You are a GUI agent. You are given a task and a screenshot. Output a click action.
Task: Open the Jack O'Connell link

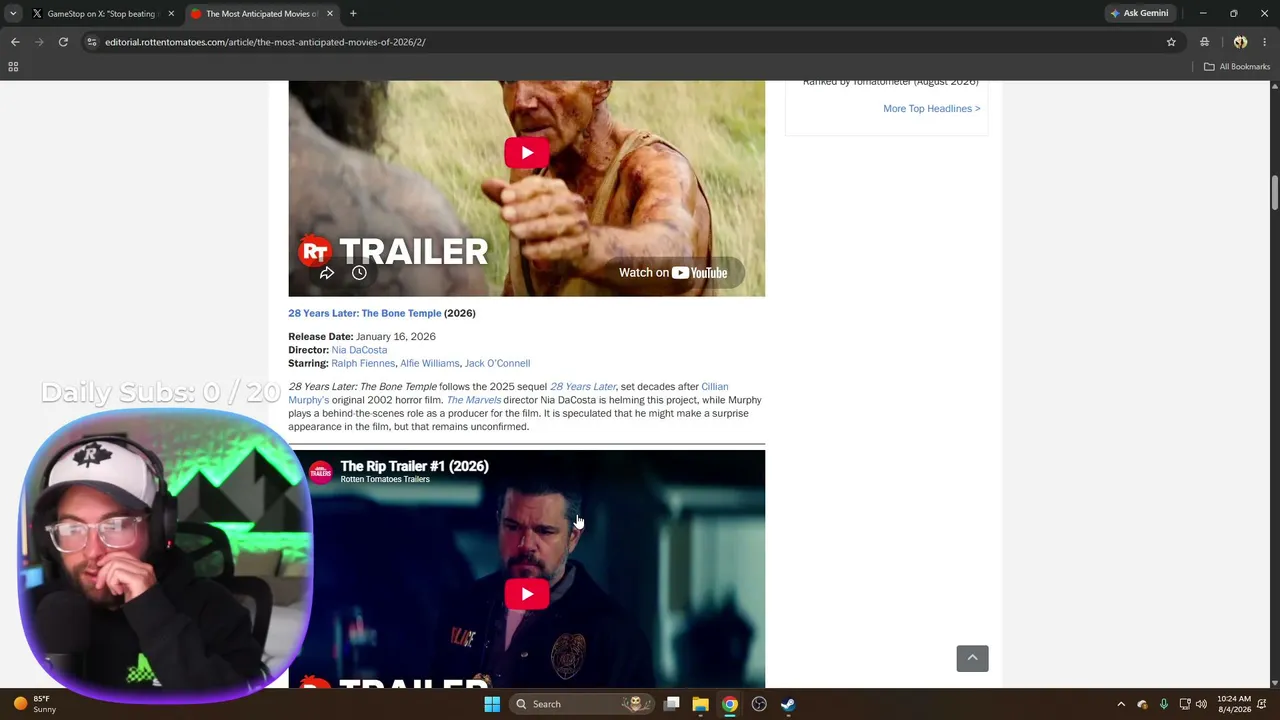(497, 363)
